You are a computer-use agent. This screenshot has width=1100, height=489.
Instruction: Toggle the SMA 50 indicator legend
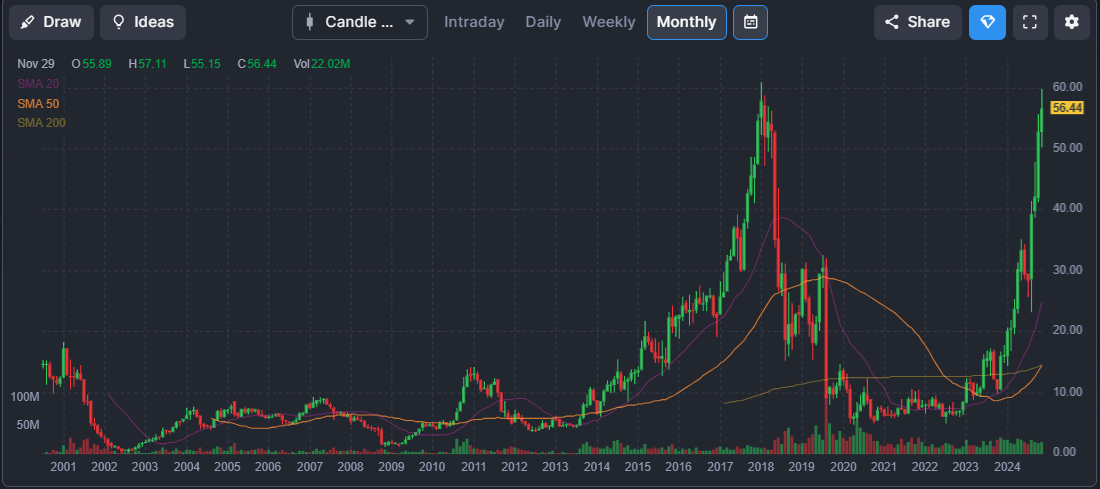tap(38, 104)
